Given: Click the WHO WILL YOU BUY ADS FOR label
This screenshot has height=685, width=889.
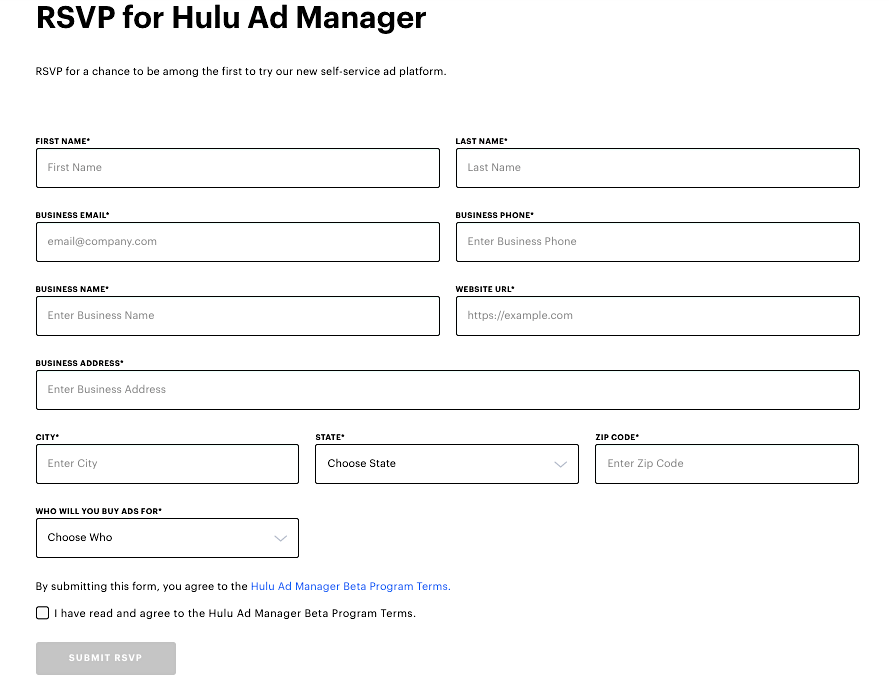Looking at the screenshot, I should pyautogui.click(x=99, y=511).
